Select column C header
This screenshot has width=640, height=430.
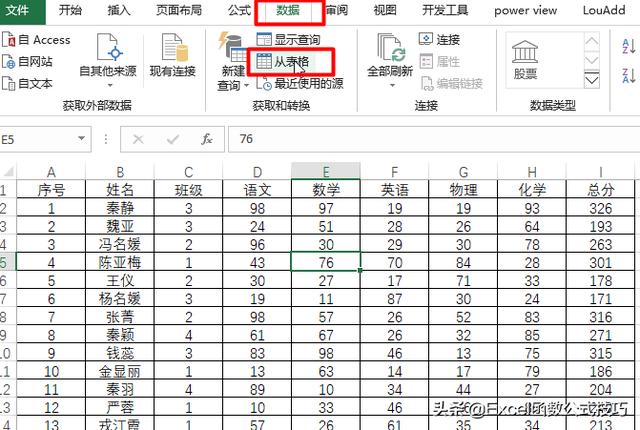point(189,171)
